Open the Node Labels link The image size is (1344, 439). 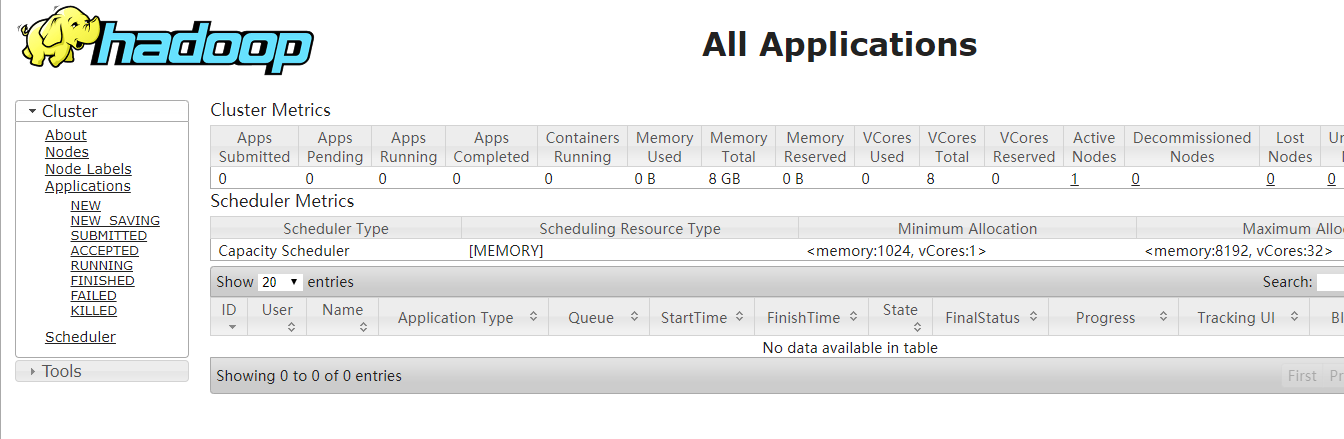click(88, 169)
